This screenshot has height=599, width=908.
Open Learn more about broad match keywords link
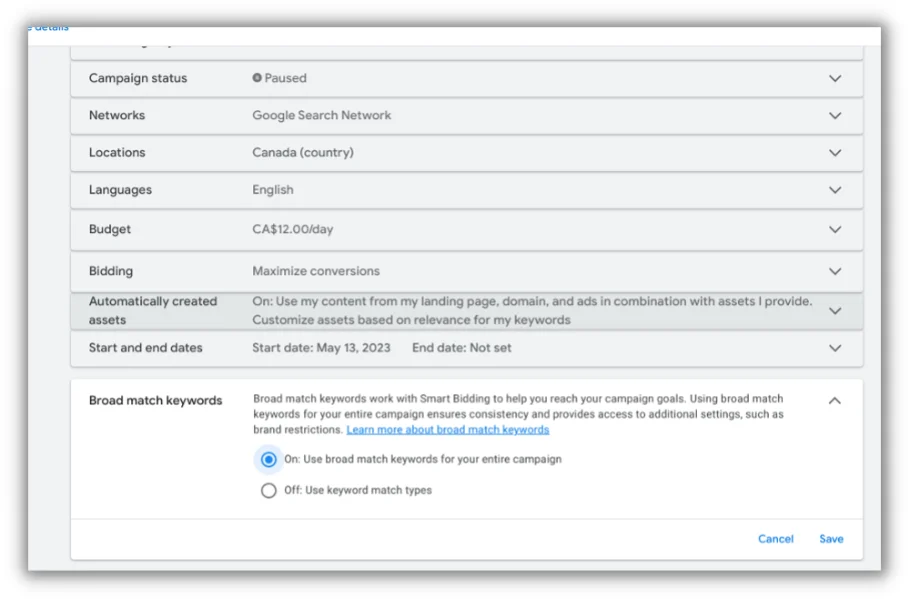(x=448, y=430)
